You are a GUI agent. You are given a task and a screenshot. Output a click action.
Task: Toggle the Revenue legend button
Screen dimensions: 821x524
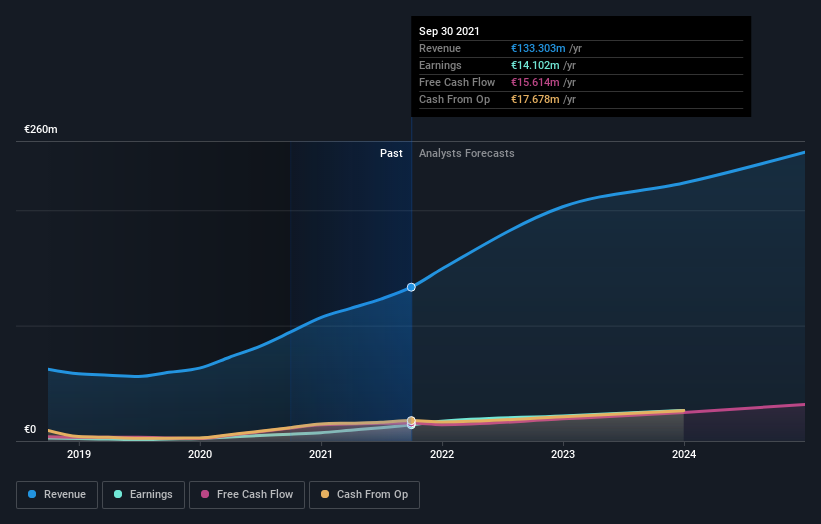point(57,495)
